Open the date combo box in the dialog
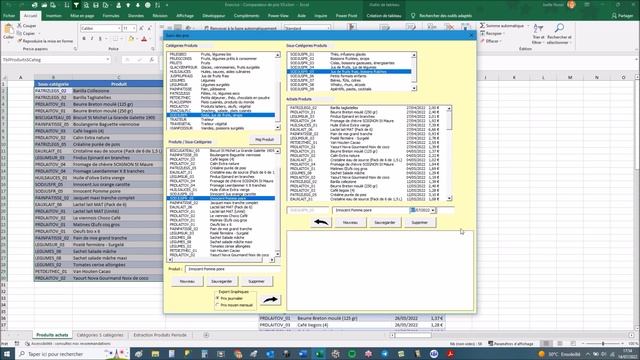 [433, 210]
